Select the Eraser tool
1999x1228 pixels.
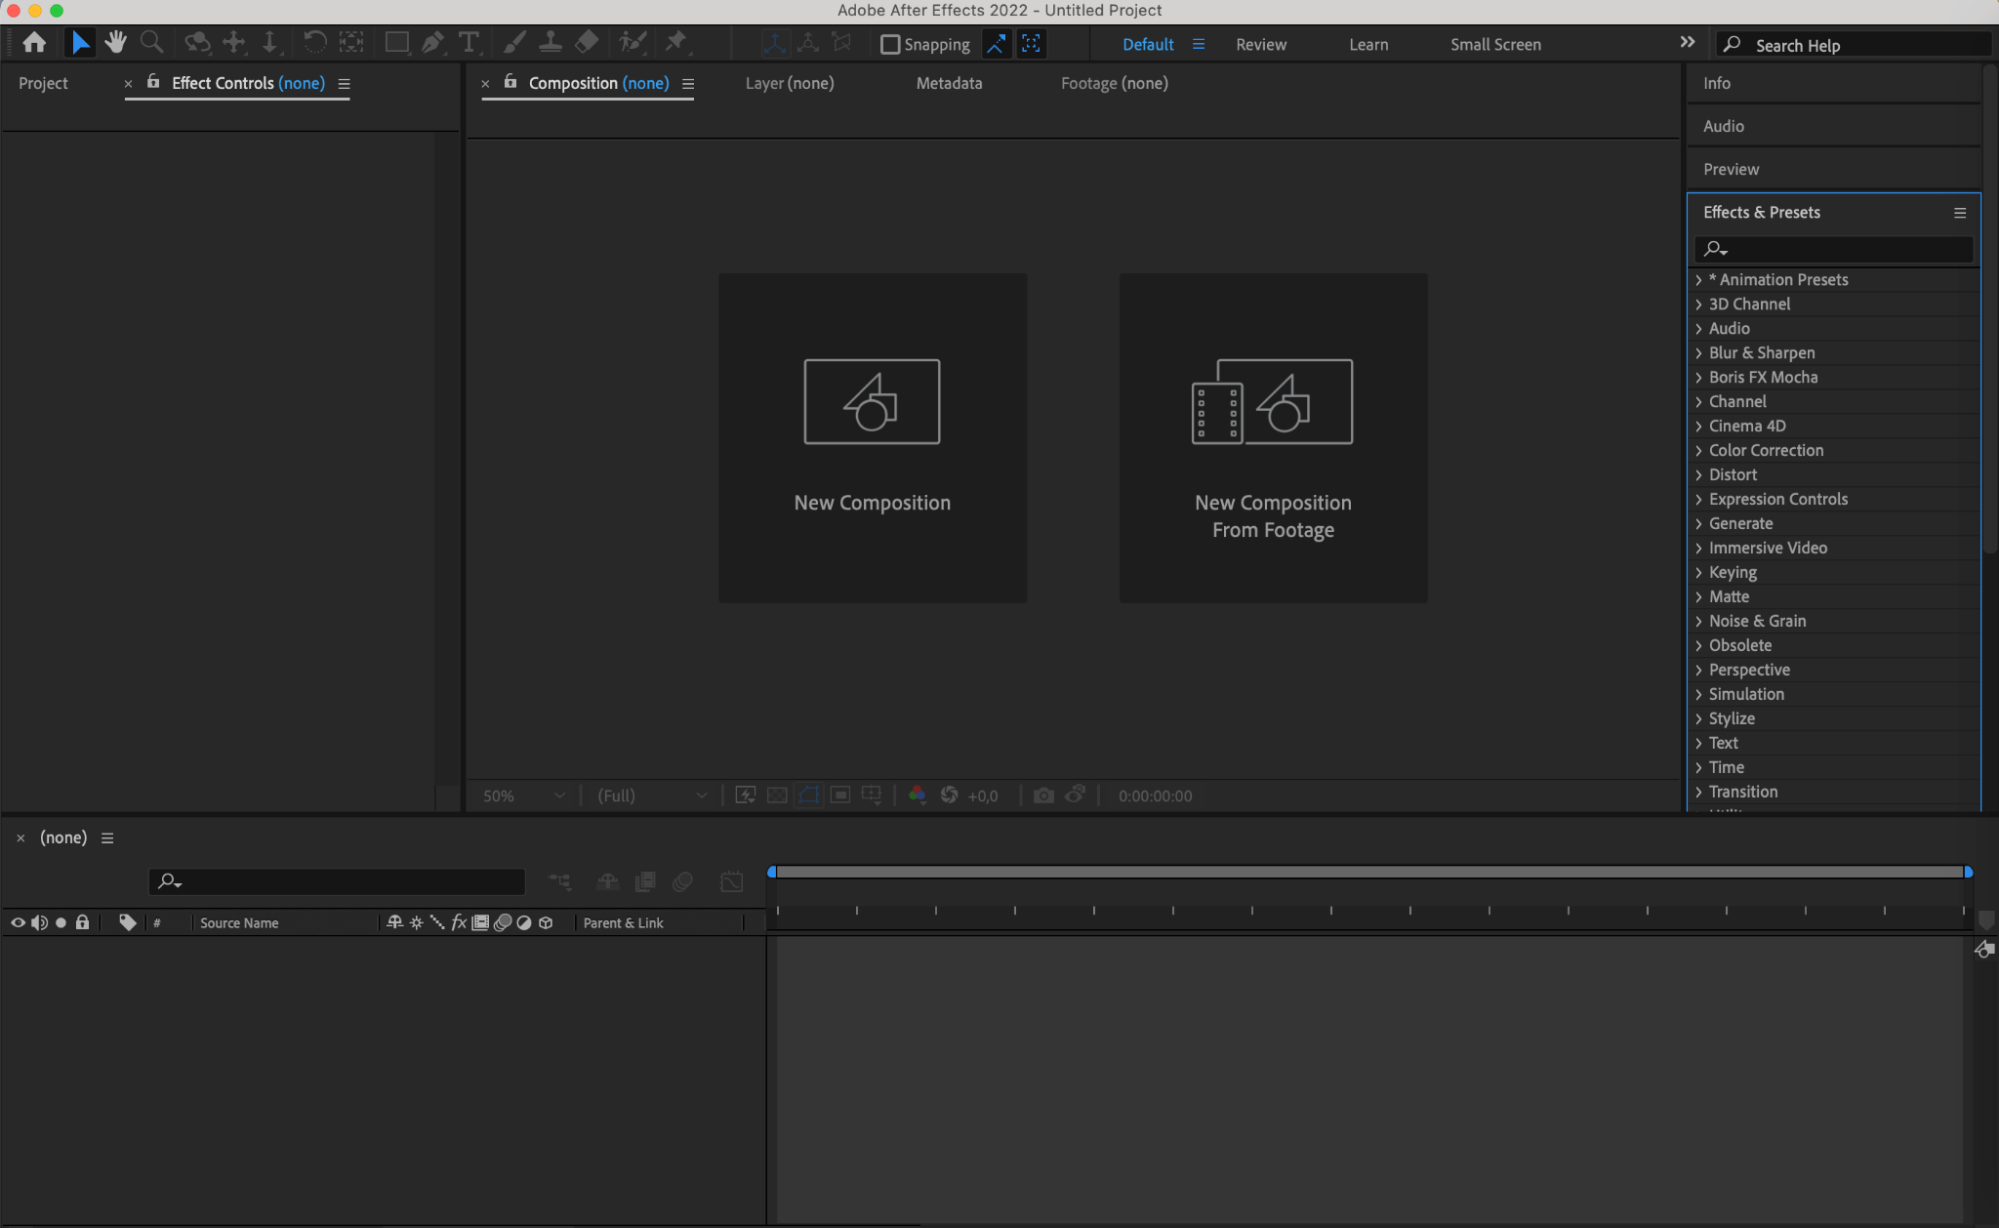pos(587,42)
